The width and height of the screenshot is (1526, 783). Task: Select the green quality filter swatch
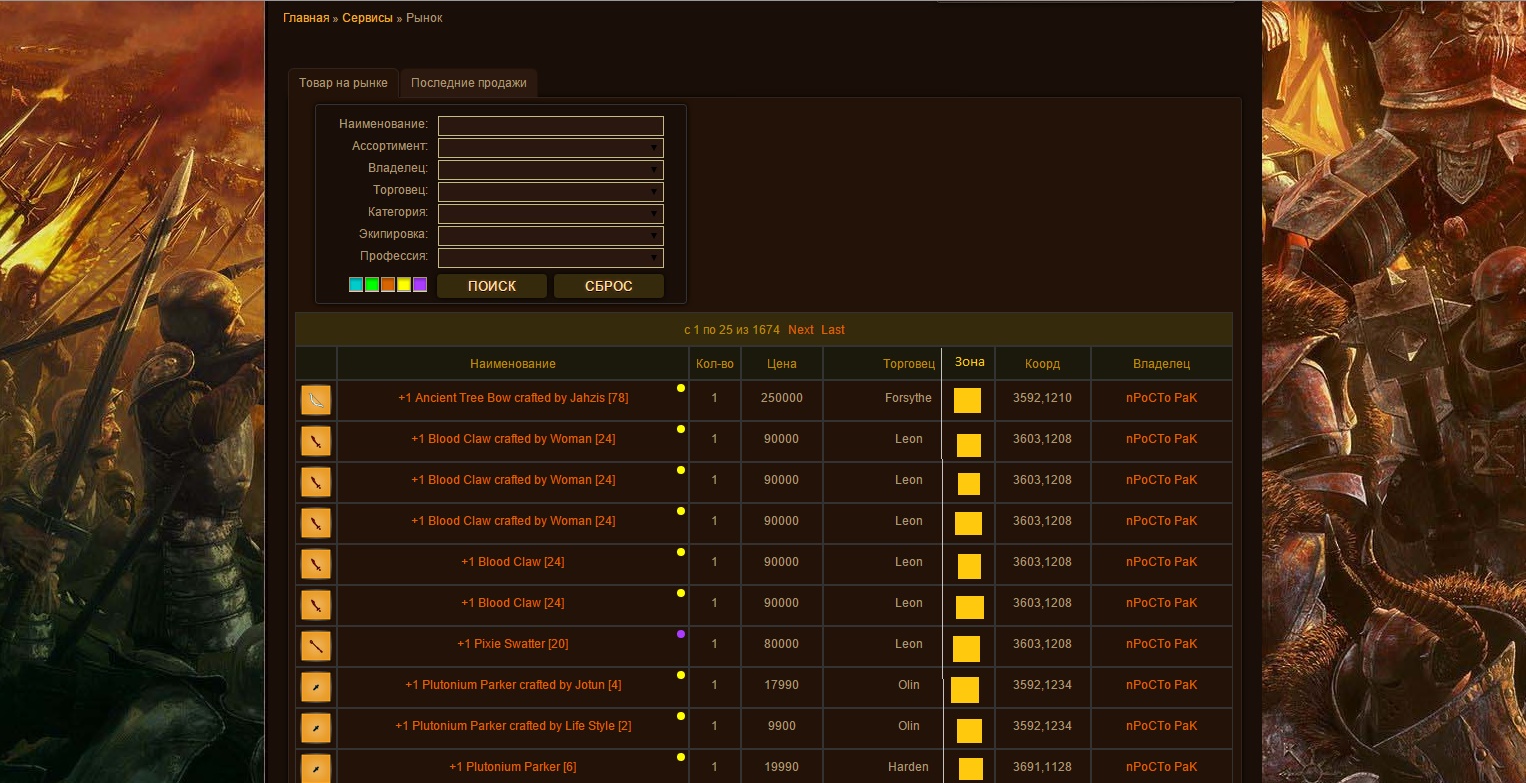click(x=372, y=285)
